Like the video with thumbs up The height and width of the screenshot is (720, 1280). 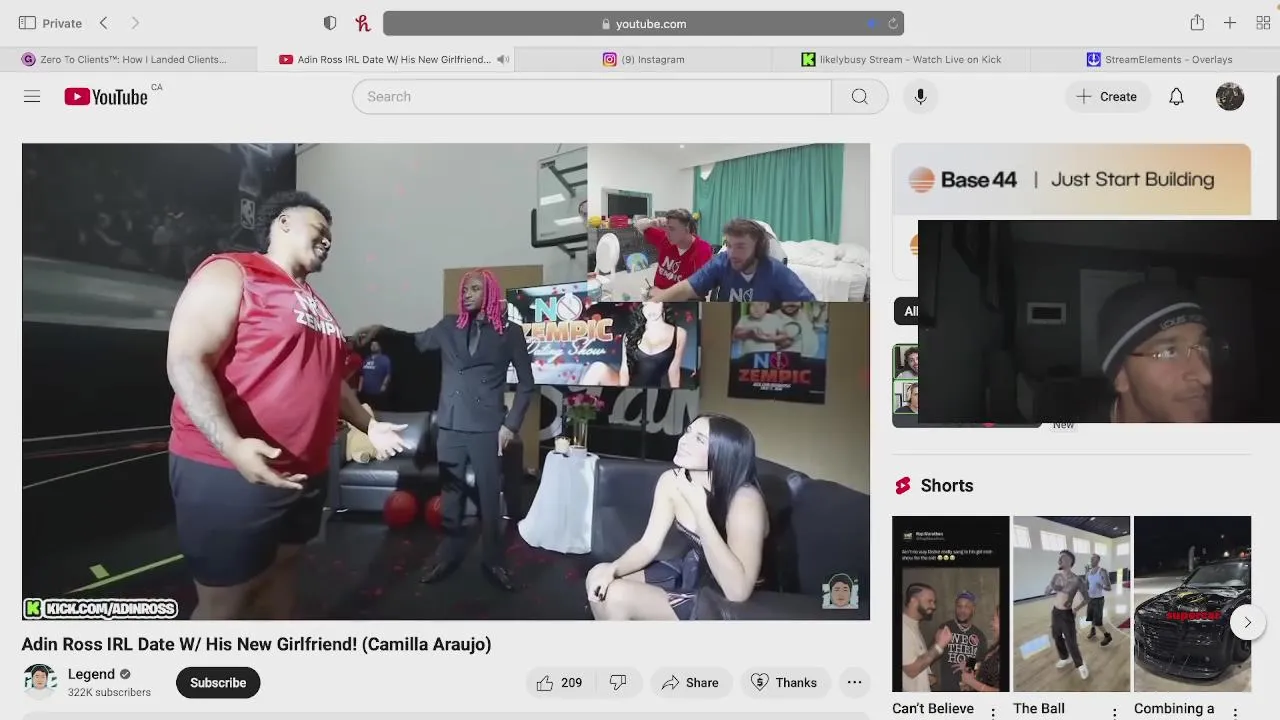(x=559, y=682)
